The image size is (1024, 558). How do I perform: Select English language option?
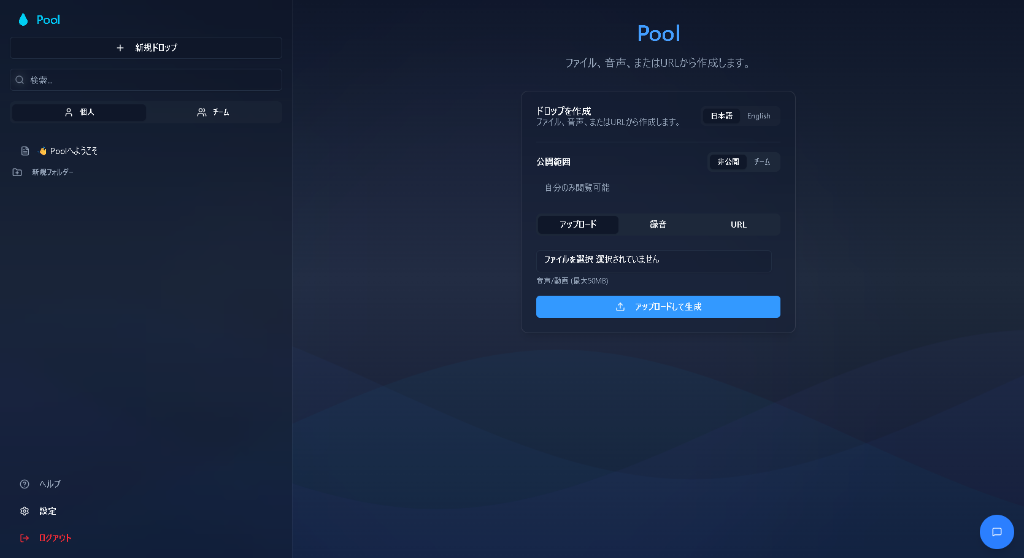(759, 116)
